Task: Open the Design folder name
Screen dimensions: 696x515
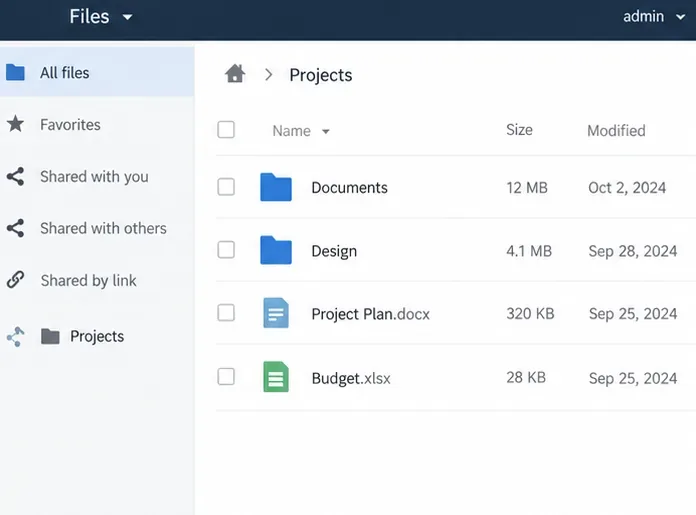Action: point(334,251)
